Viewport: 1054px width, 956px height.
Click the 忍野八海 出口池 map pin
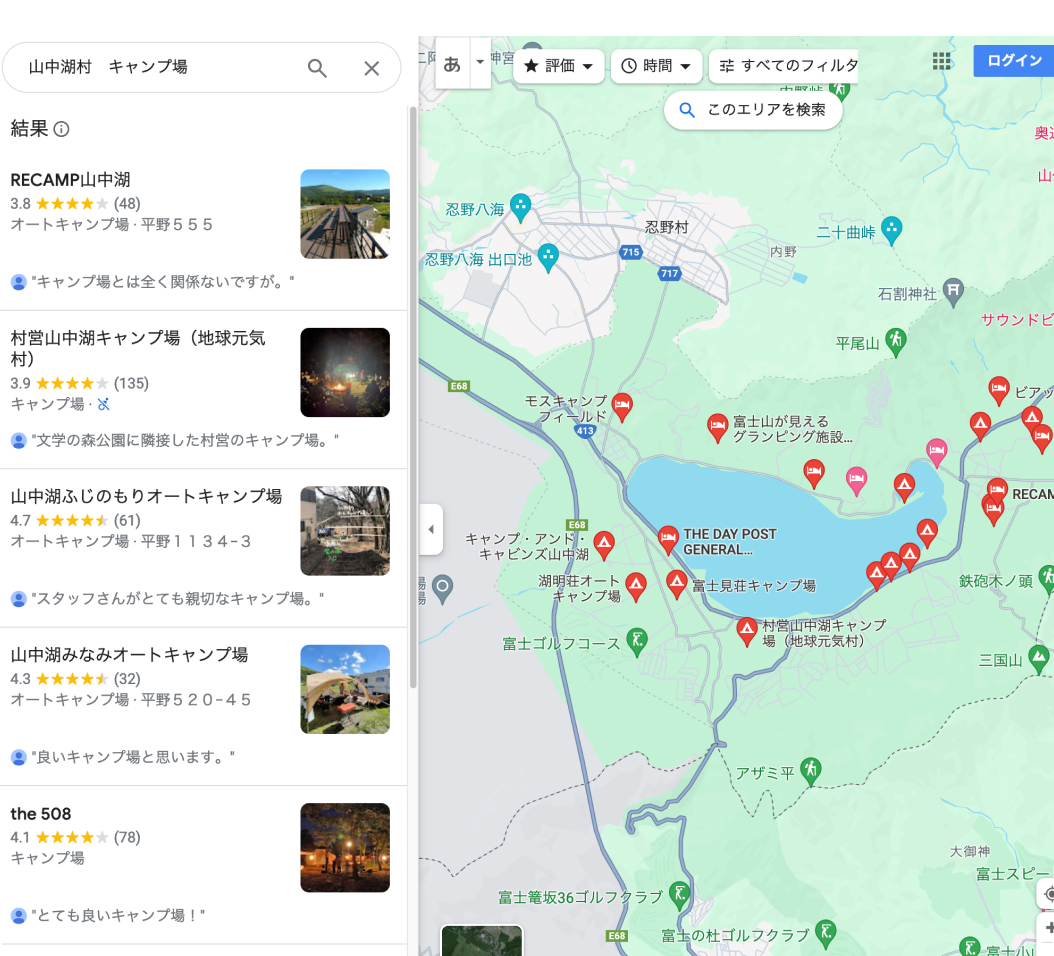(549, 257)
